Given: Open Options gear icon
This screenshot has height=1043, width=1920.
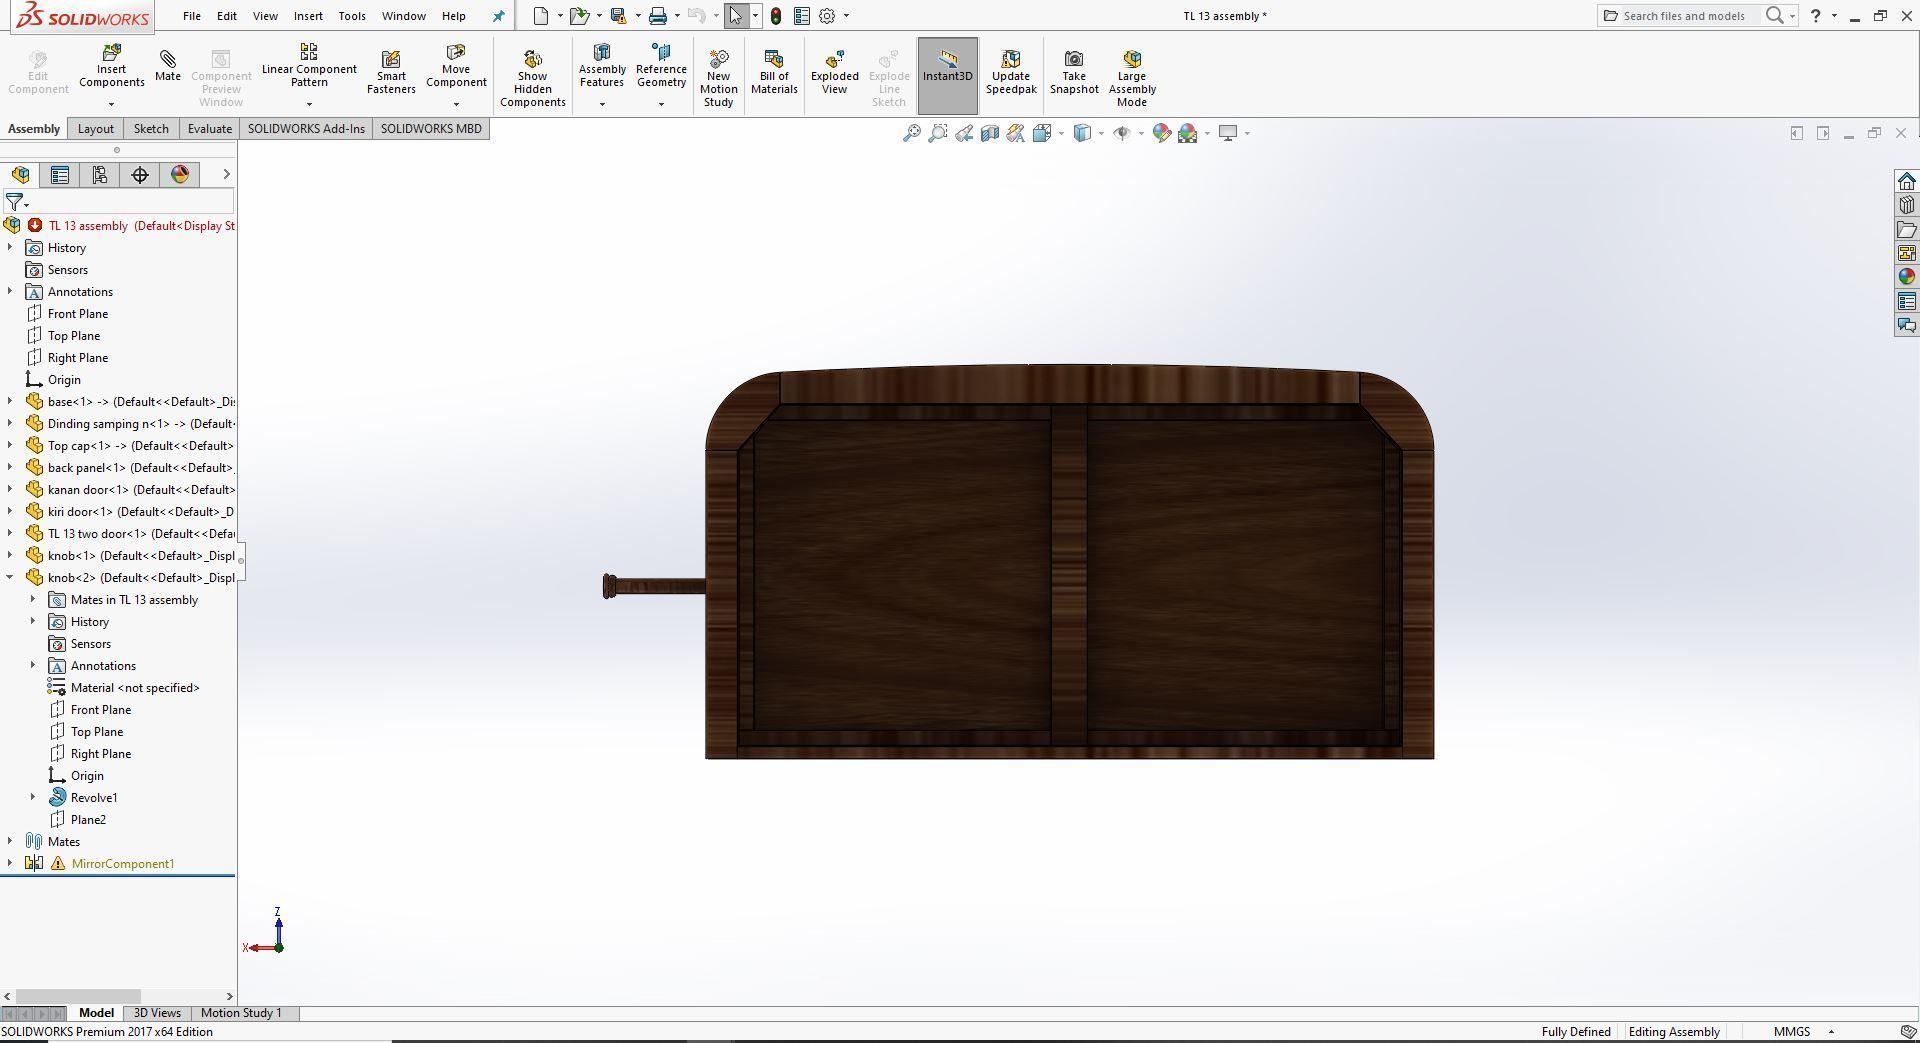Looking at the screenshot, I should [x=827, y=16].
